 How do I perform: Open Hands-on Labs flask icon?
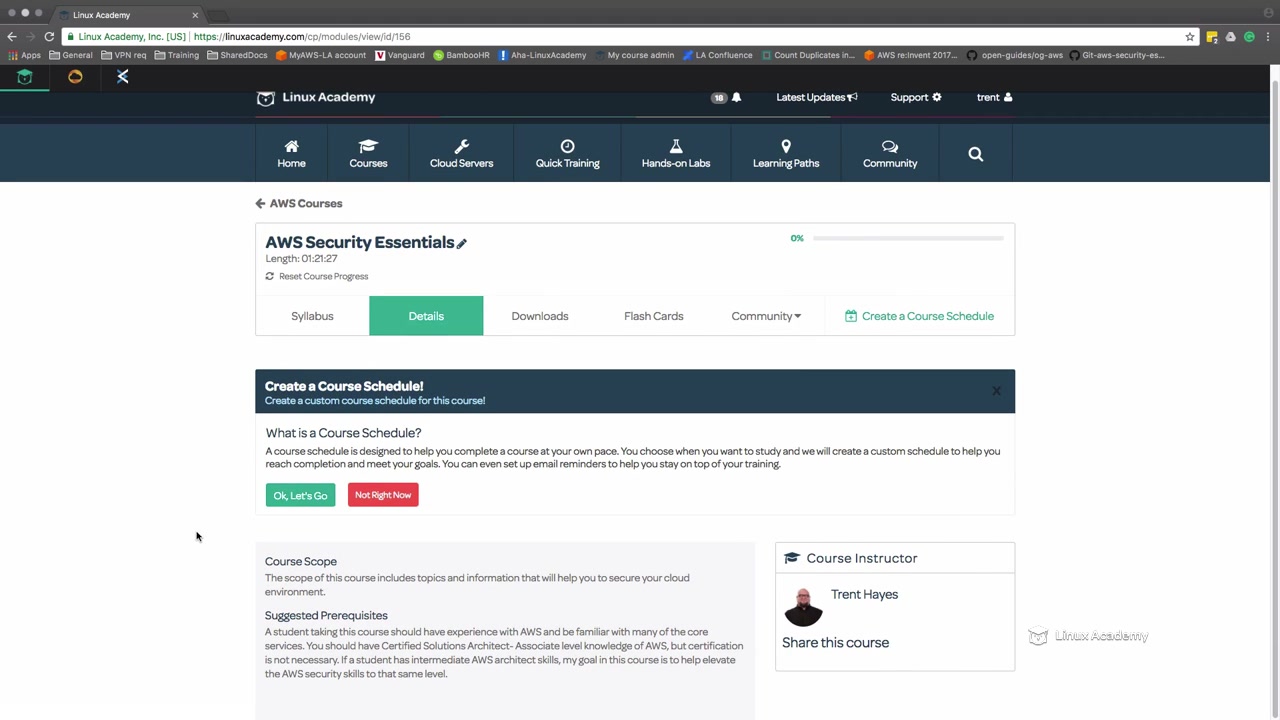tap(676, 147)
